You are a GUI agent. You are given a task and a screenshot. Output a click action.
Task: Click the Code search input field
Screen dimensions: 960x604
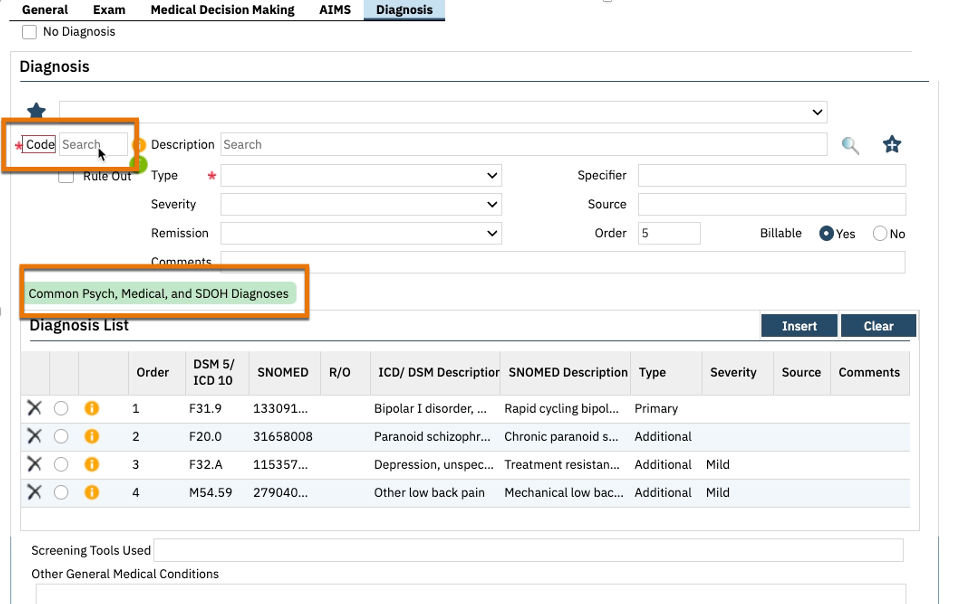[93, 145]
